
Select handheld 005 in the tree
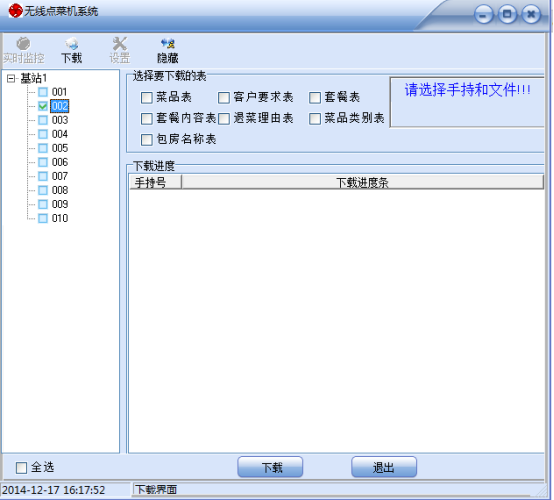(60, 148)
